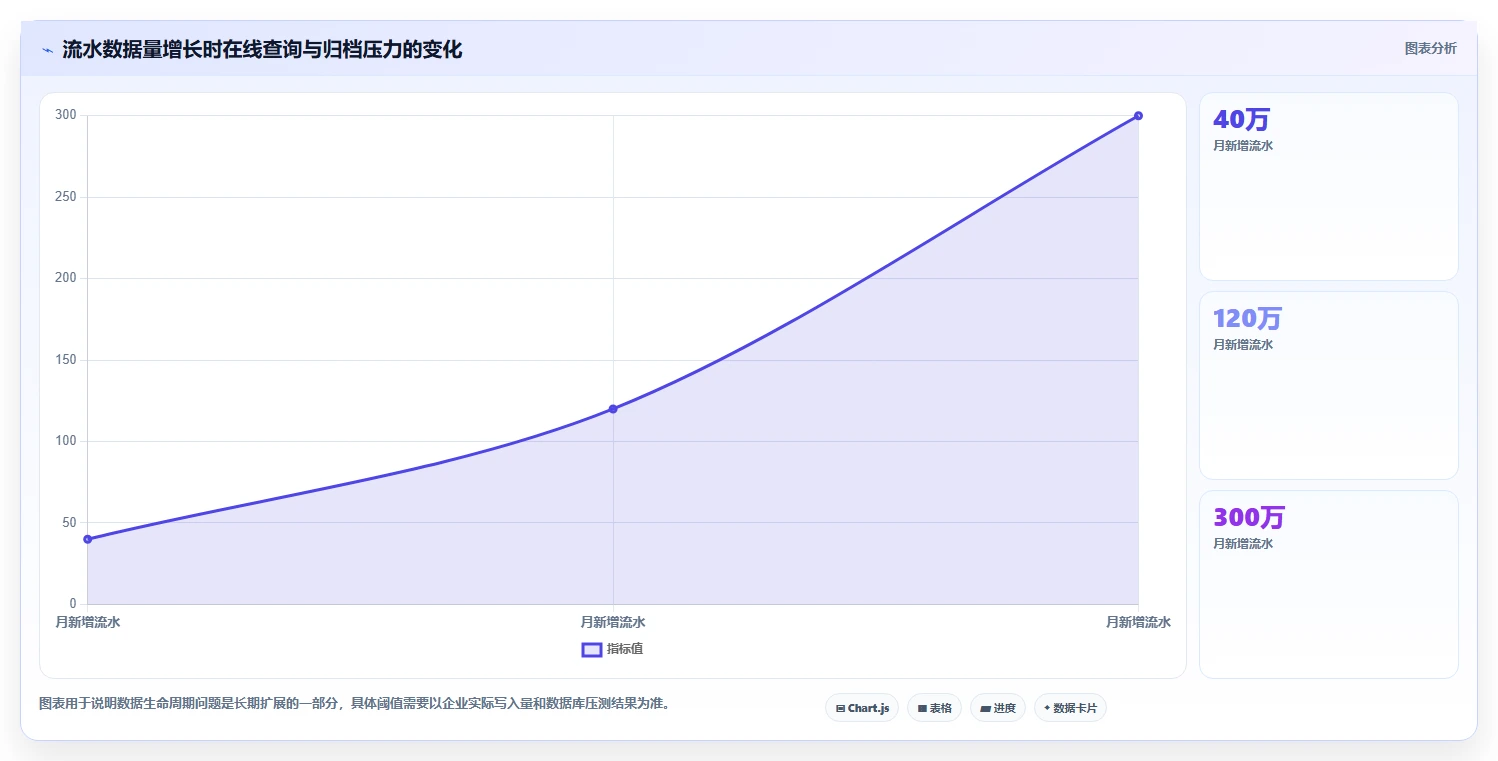
Task: Click the title 流水数据量增长时在线查询与归档压力的变化
Action: click(x=262, y=50)
